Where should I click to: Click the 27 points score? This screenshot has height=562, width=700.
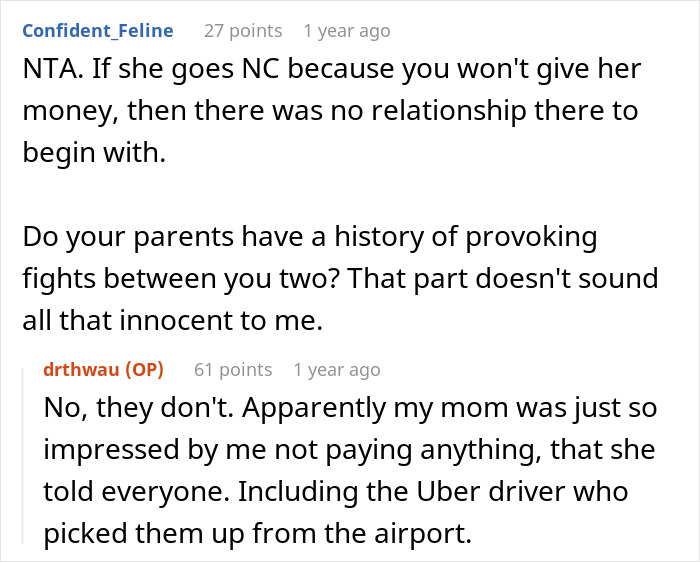pyautogui.click(x=243, y=31)
